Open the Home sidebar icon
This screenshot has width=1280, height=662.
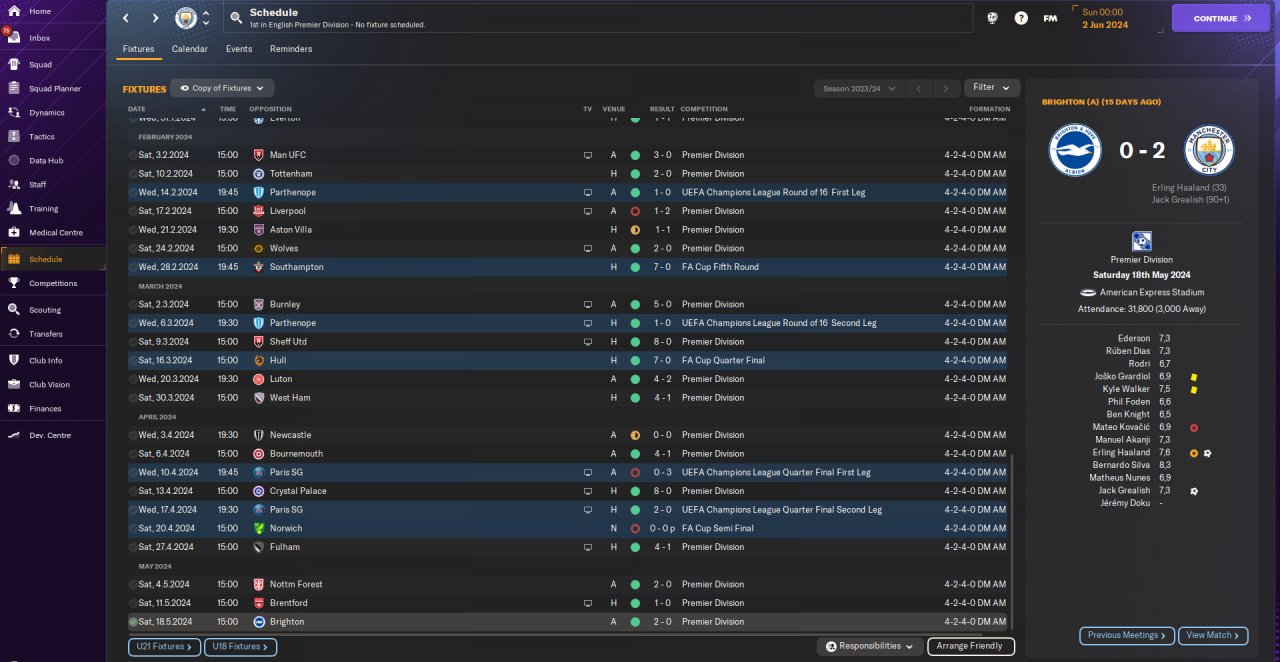pos(14,11)
